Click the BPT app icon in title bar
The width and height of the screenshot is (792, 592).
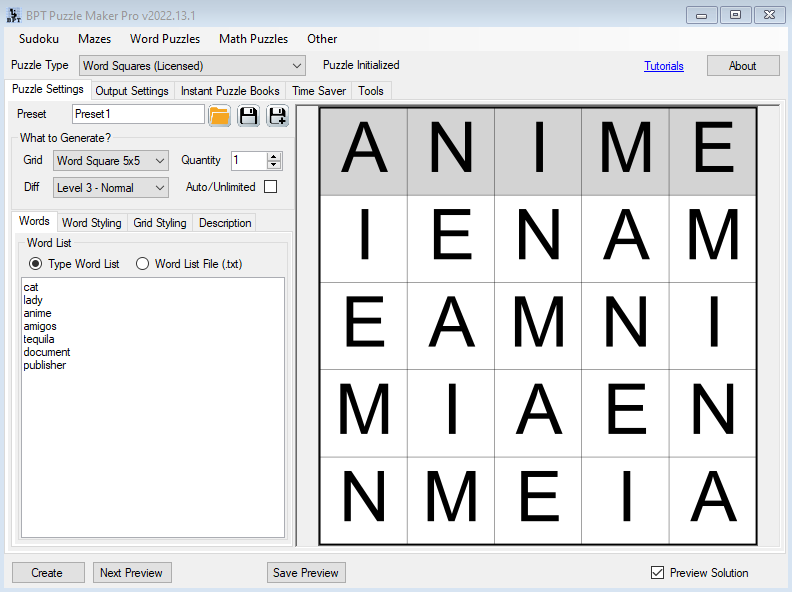point(14,14)
